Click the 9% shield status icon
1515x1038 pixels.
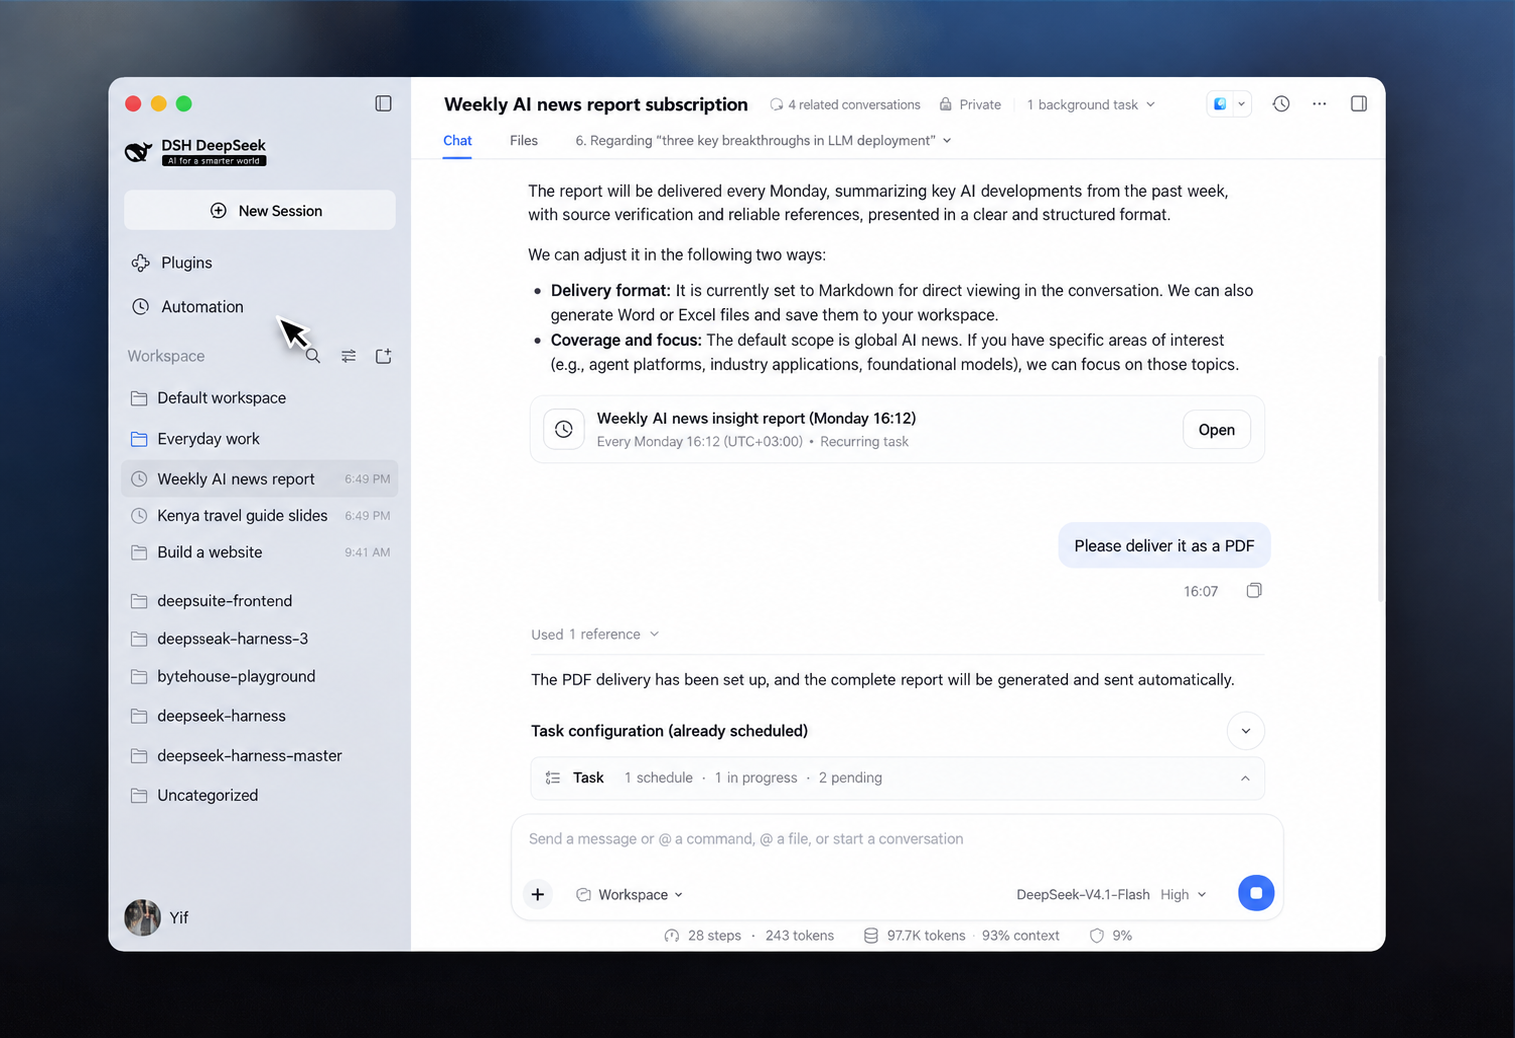[x=1097, y=936]
